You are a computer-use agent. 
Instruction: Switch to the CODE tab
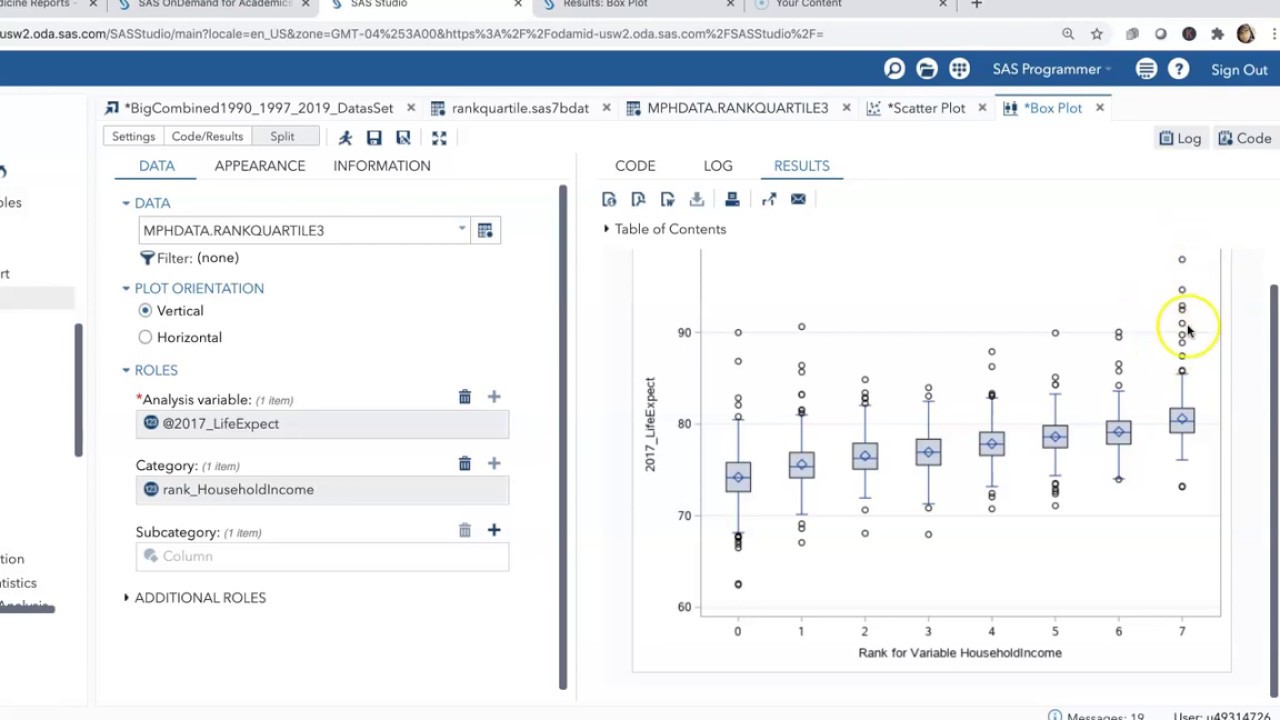[x=635, y=166]
